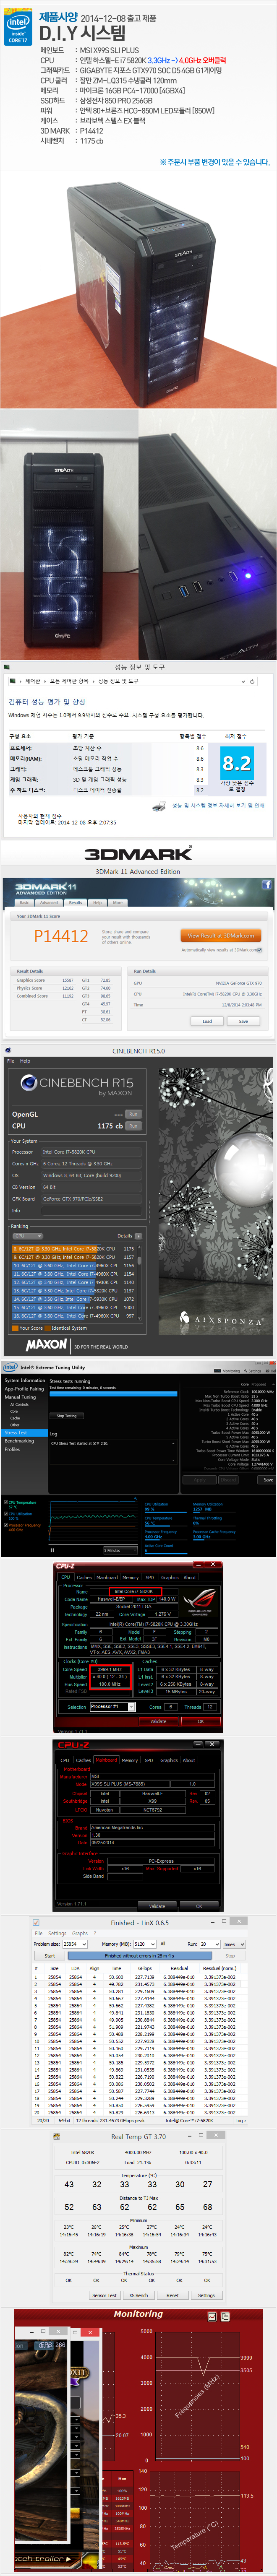
Task: Open the Help menu in Cinebench R15
Action: [25, 1061]
